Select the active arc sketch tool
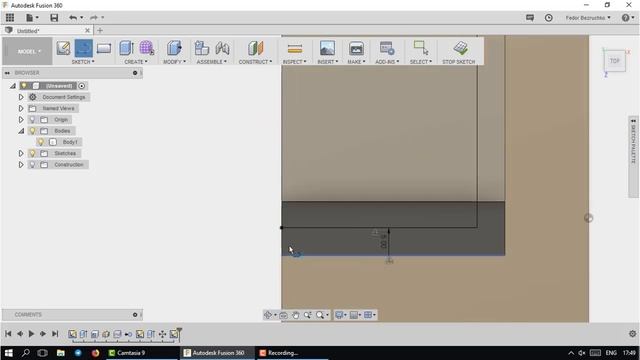Viewport: 640px width, 360px height. click(83, 48)
